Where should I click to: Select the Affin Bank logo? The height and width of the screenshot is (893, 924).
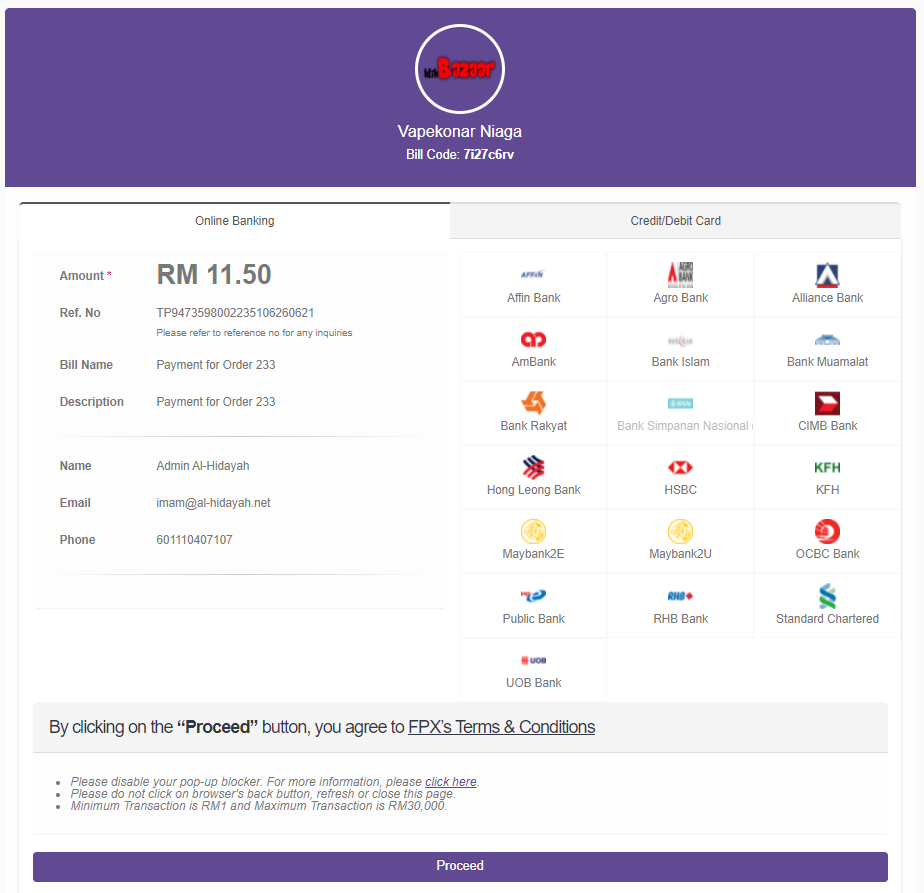point(533,275)
